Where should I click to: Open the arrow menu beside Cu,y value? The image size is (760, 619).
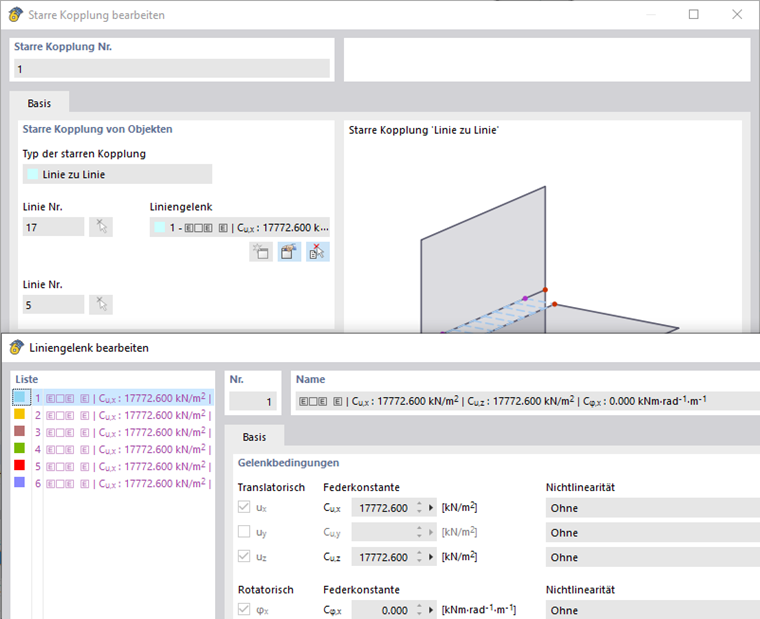click(x=431, y=533)
